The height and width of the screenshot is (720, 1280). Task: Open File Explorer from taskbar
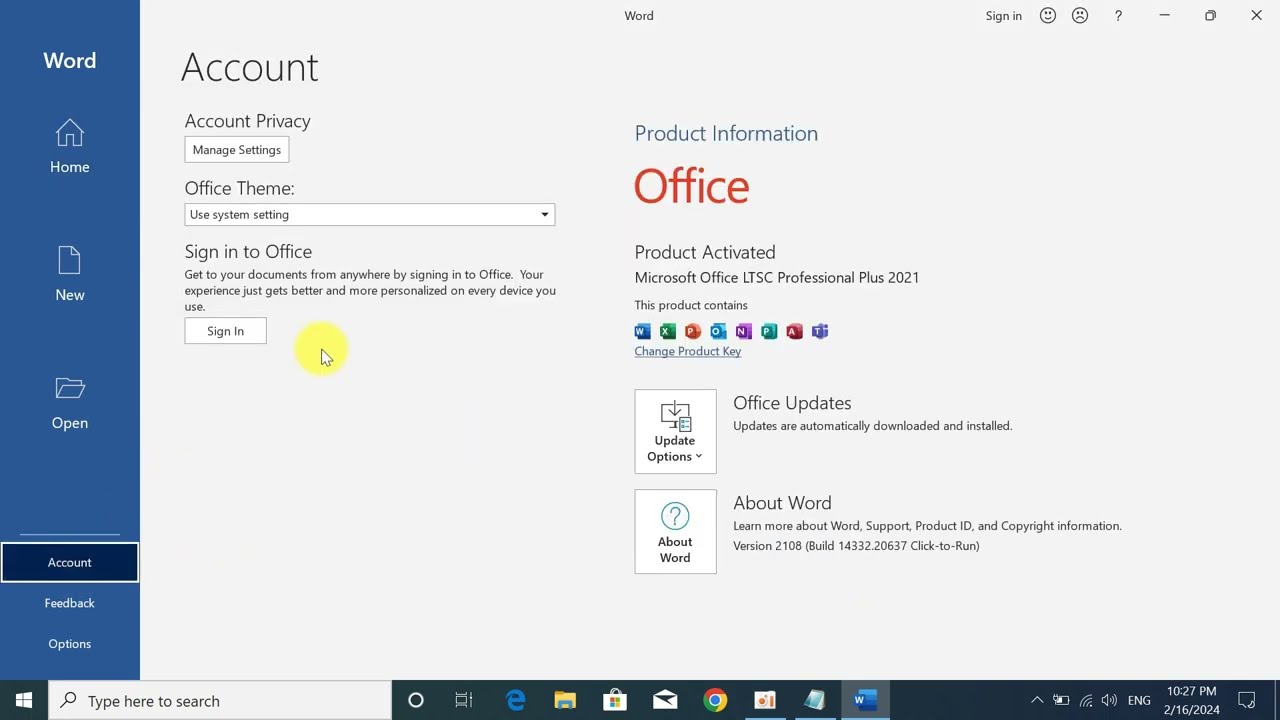point(565,700)
